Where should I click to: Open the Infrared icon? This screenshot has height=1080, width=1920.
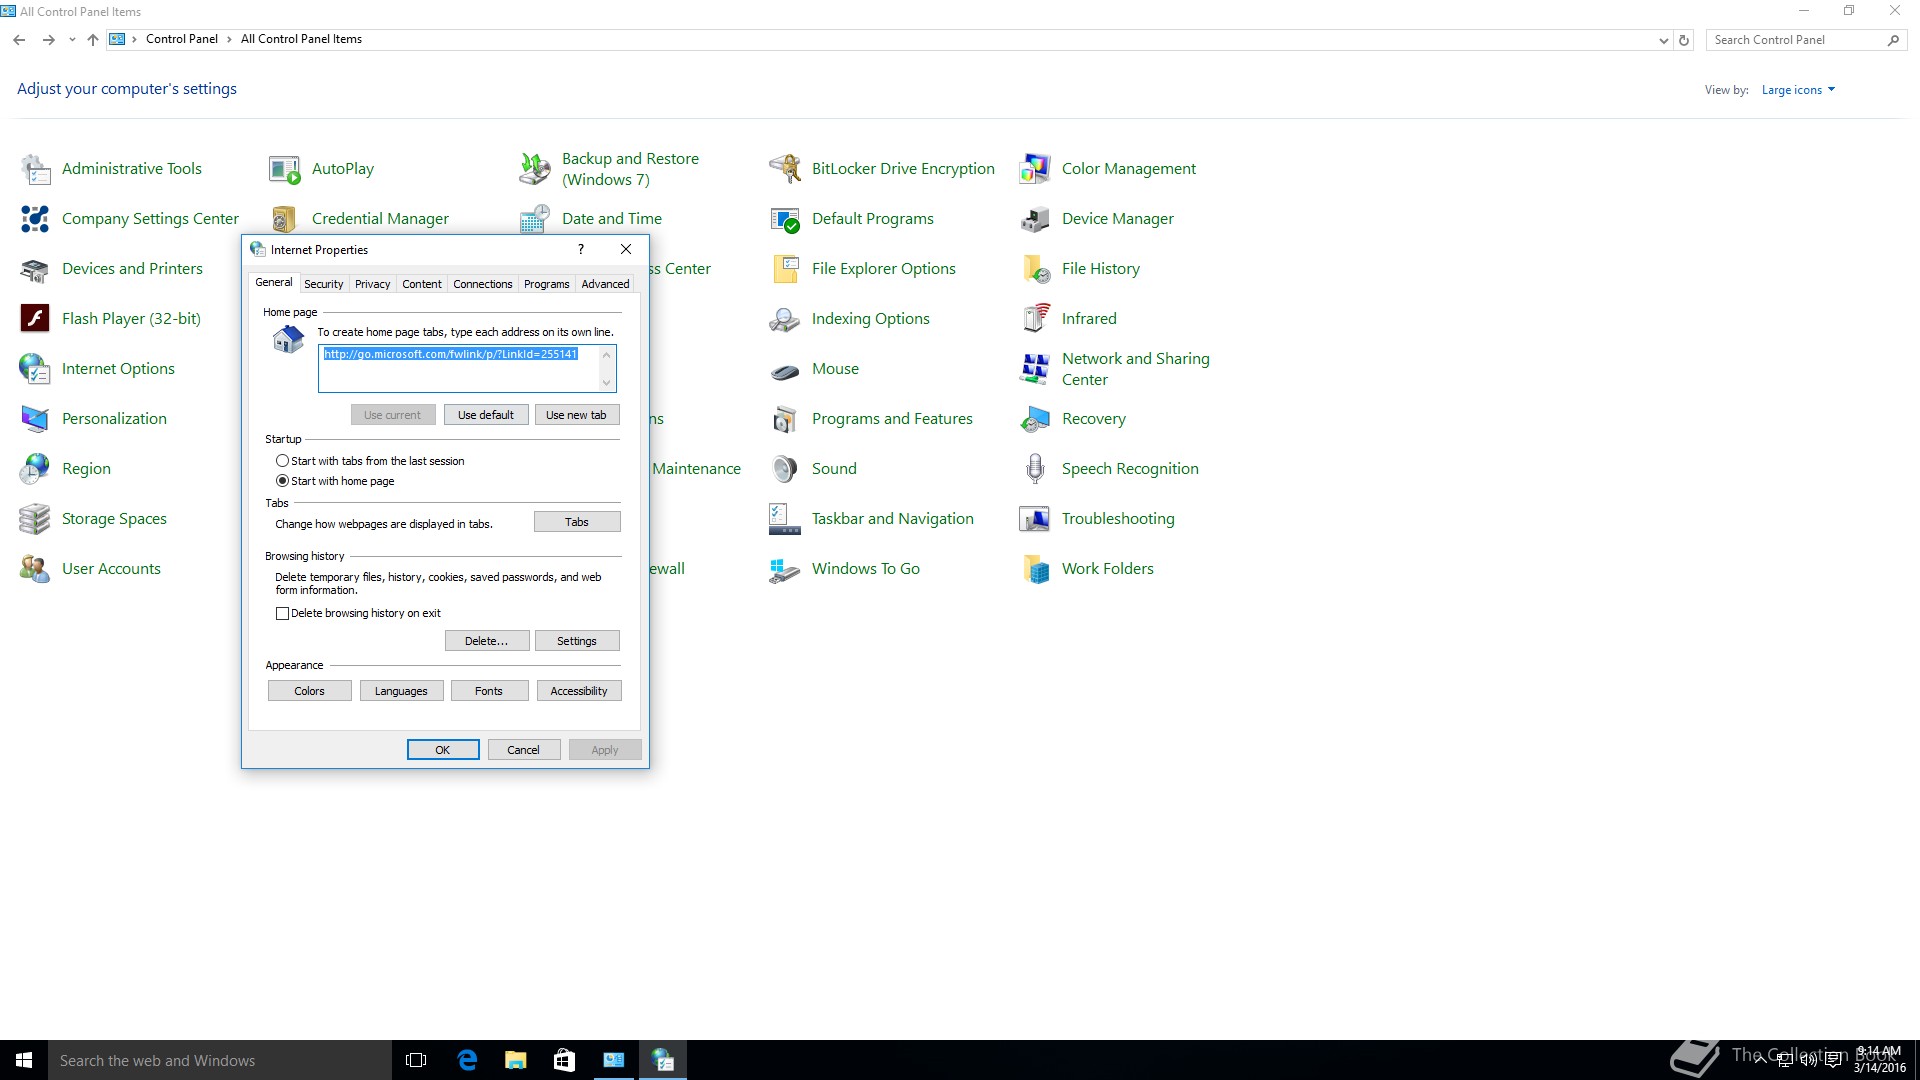(1035, 319)
